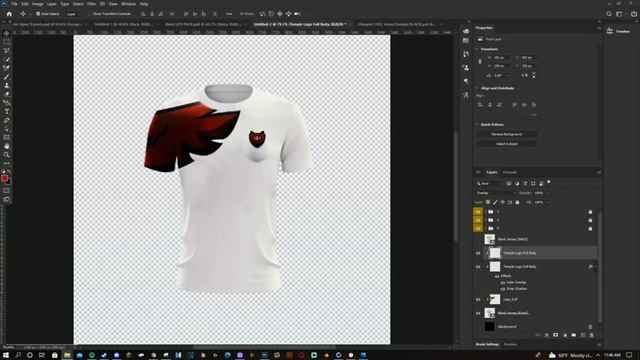Open the layer Fill dropdown
Image resolution: width=640 pixels, height=360 pixels.
coord(547,202)
